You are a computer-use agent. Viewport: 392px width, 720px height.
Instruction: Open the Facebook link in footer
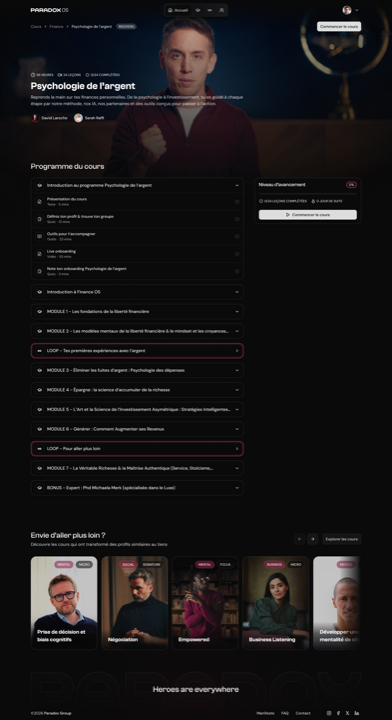pos(338,713)
